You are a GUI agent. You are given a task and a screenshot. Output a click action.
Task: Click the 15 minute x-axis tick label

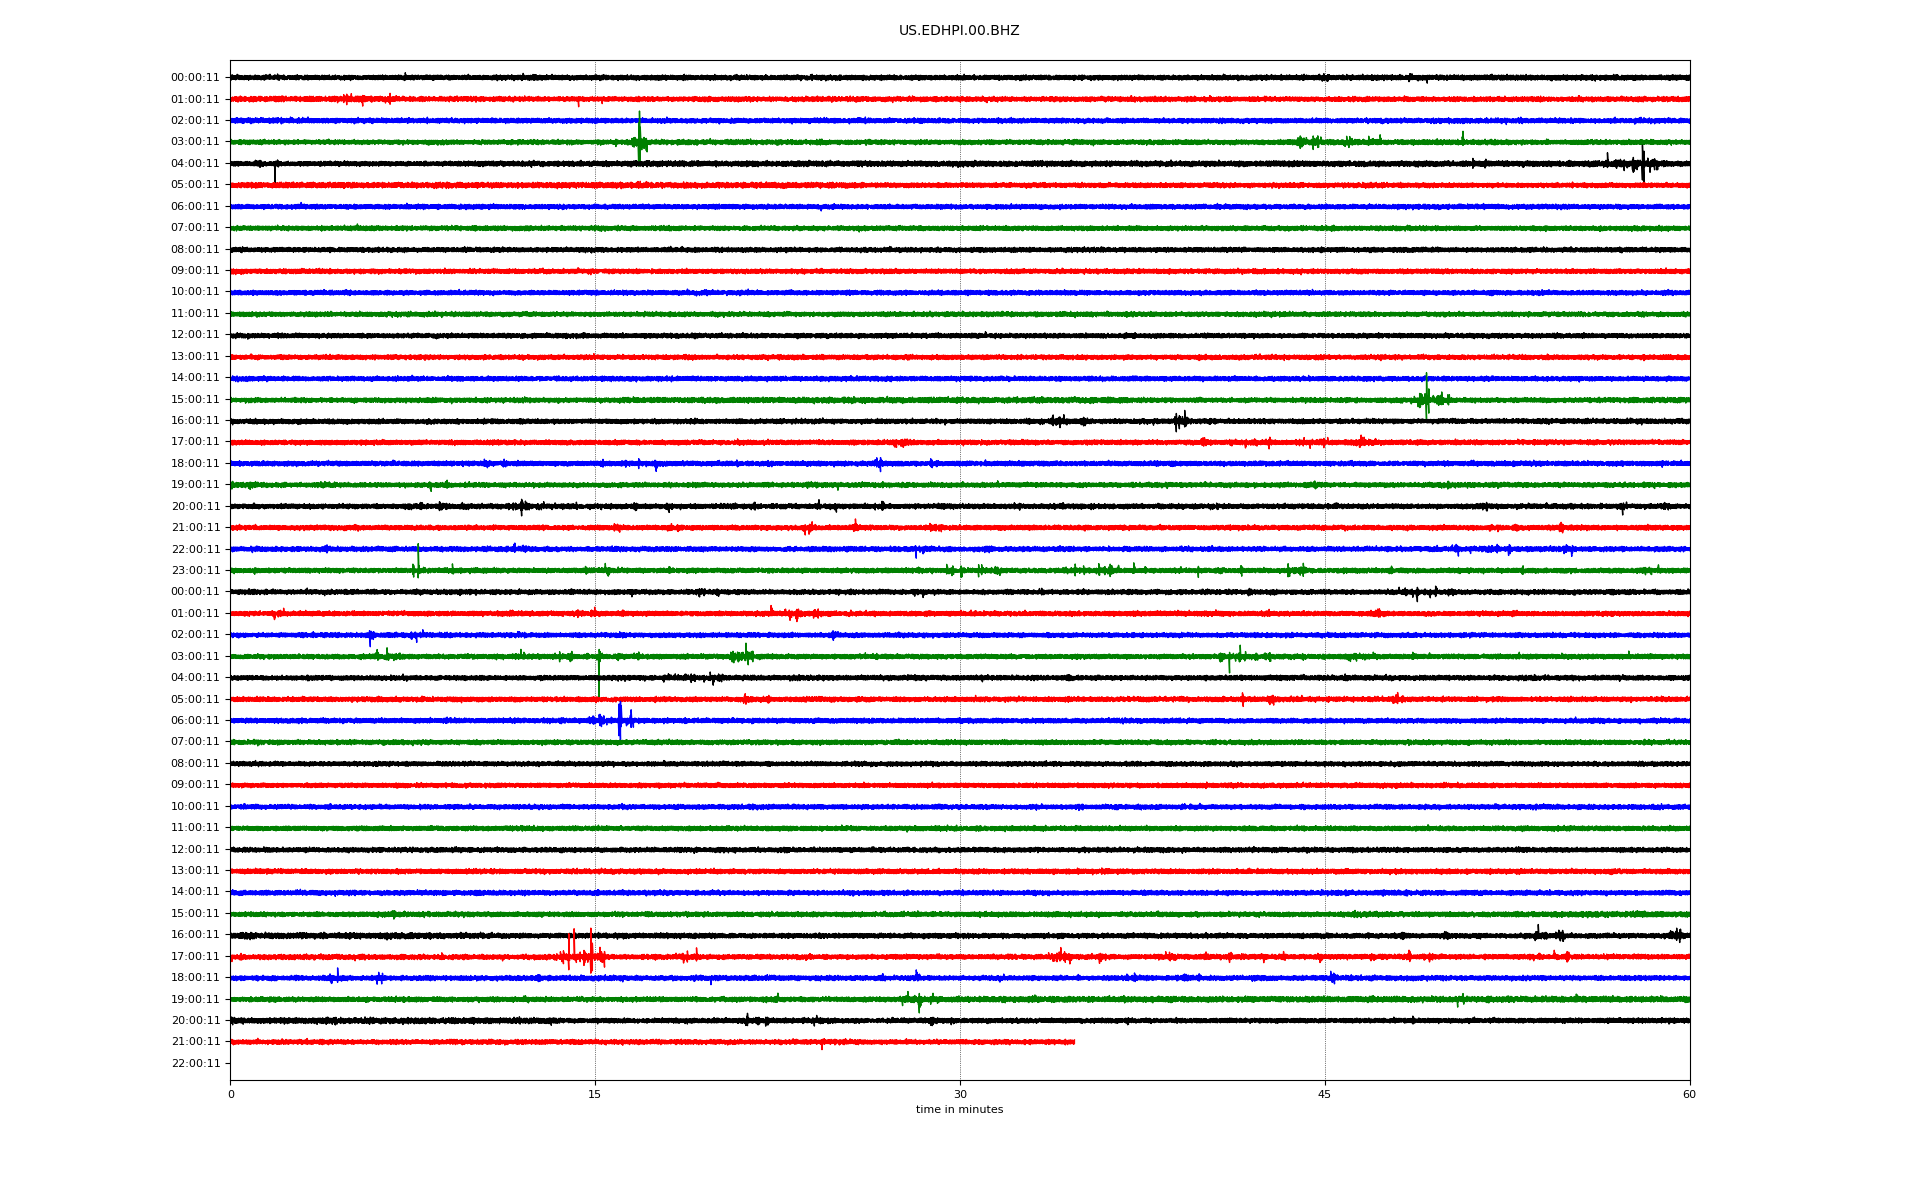[595, 1094]
